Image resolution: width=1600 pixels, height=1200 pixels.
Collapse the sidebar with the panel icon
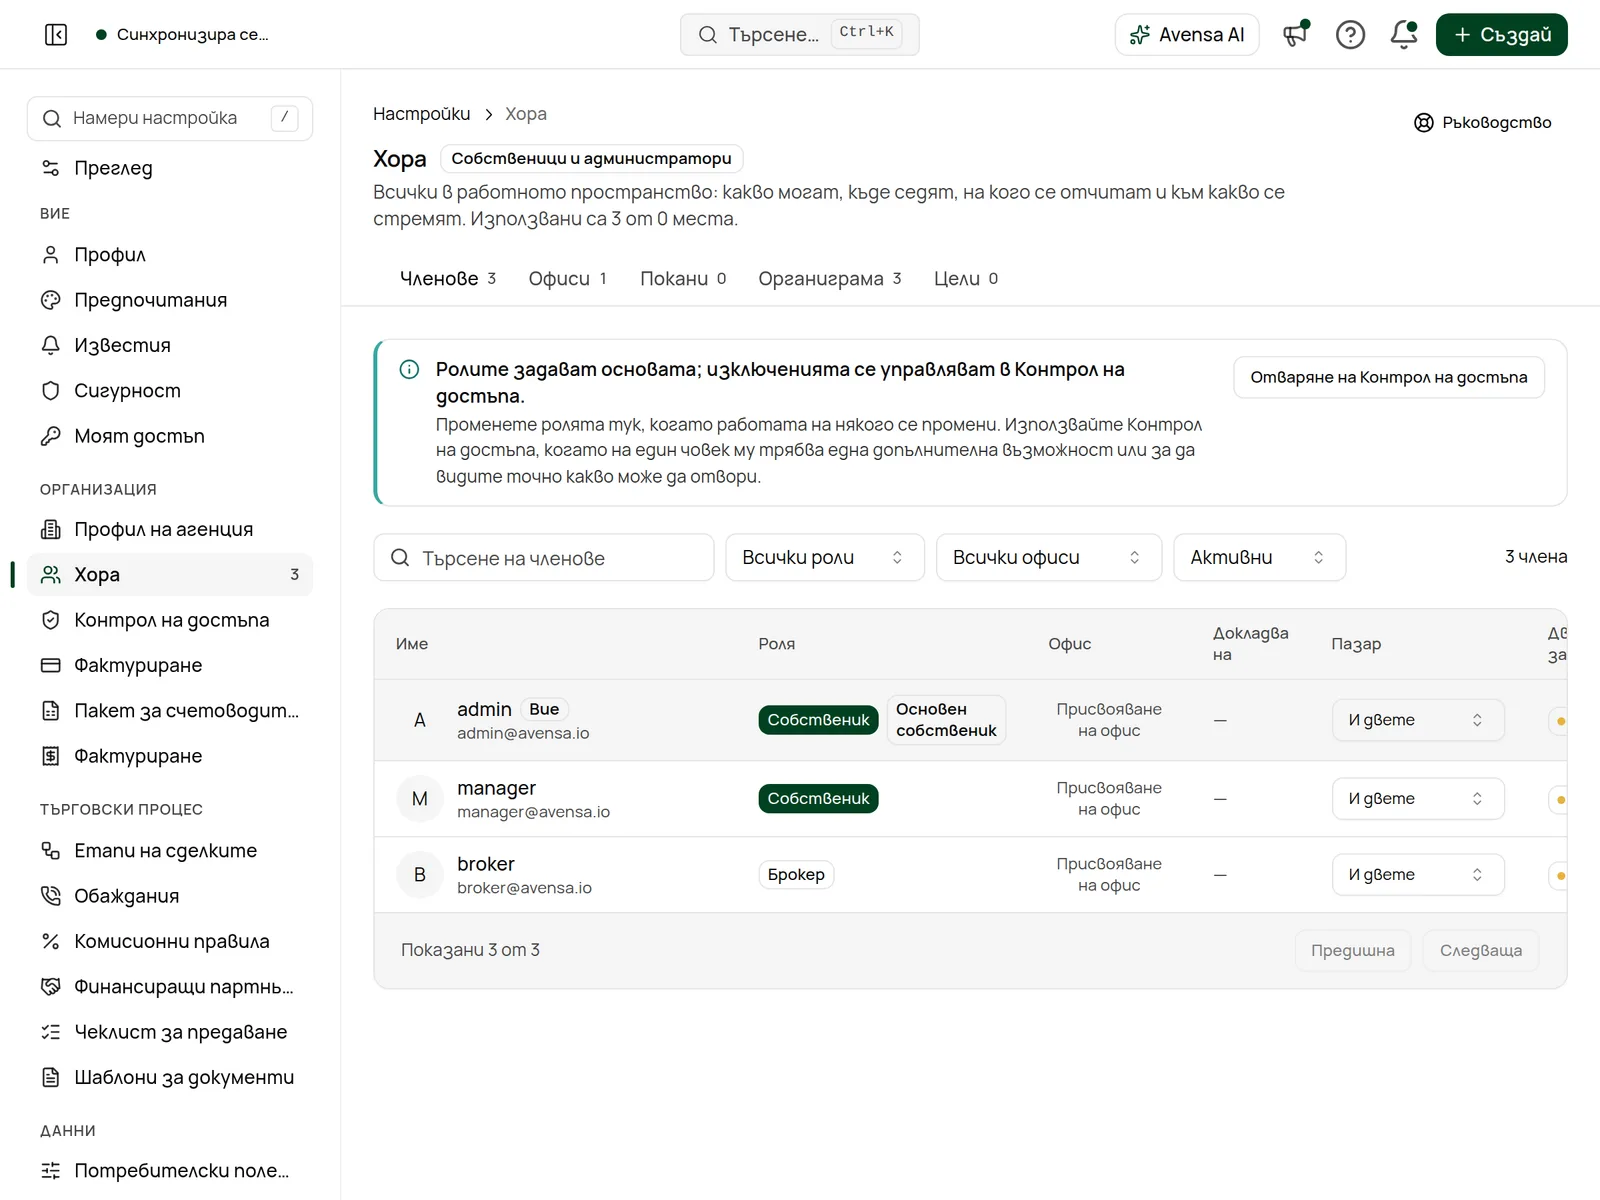point(56,35)
